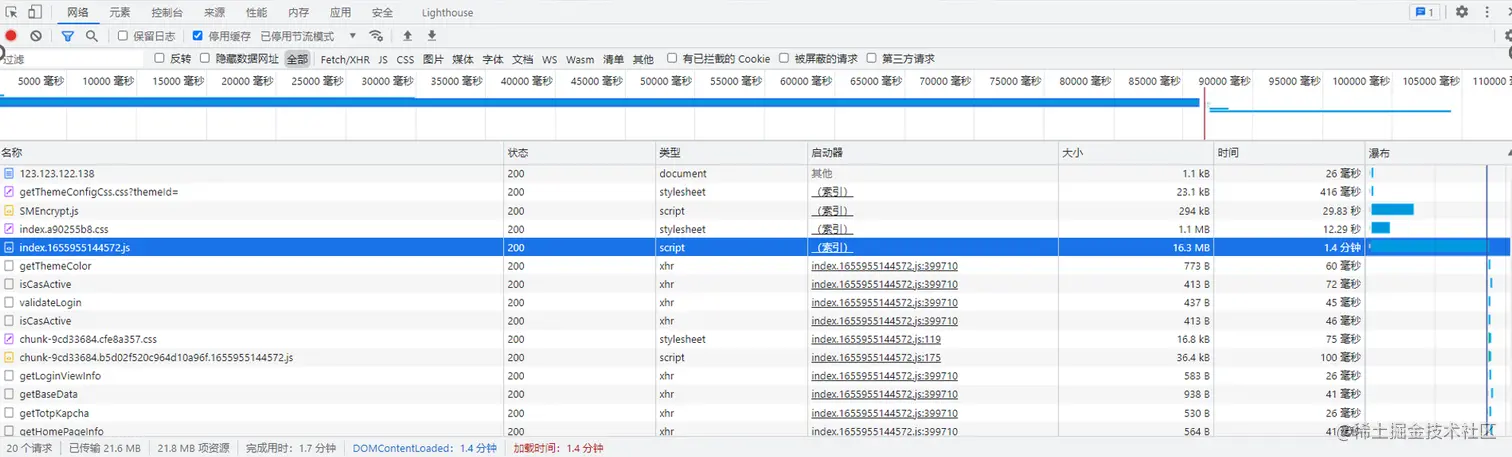
Task: Toggle the blue filter funnel icon
Action: [68, 36]
